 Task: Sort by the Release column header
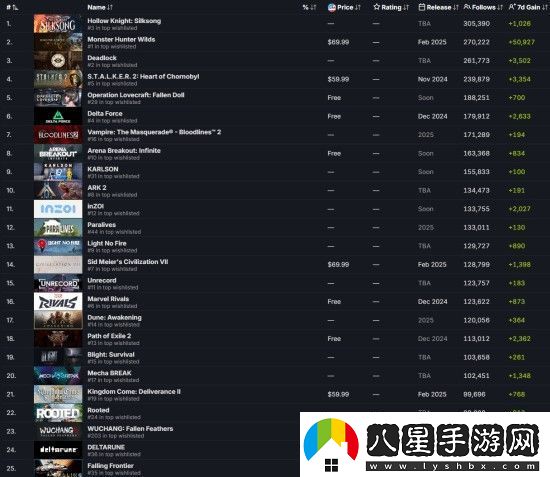tap(438, 7)
